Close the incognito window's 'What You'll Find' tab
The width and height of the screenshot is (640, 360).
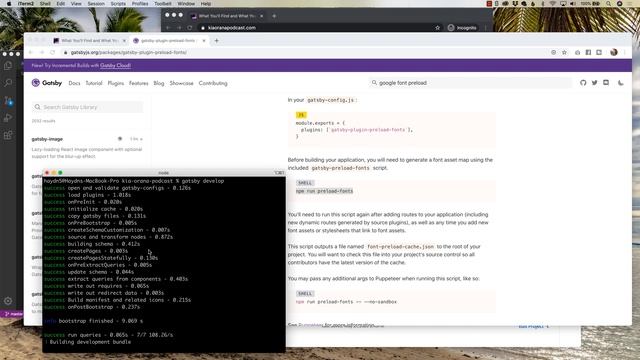click(261, 16)
